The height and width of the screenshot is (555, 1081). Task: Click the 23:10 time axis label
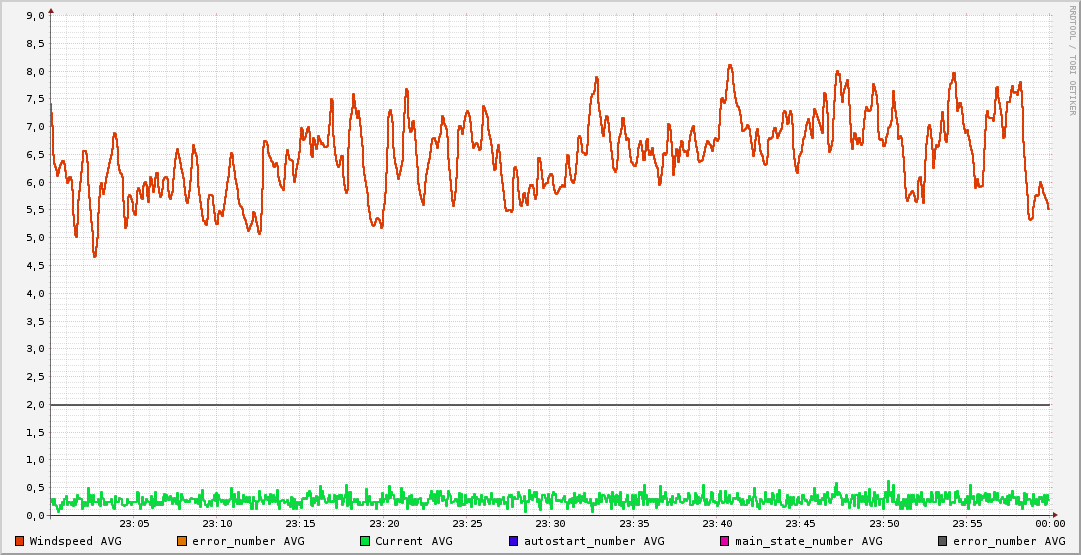coord(218,525)
